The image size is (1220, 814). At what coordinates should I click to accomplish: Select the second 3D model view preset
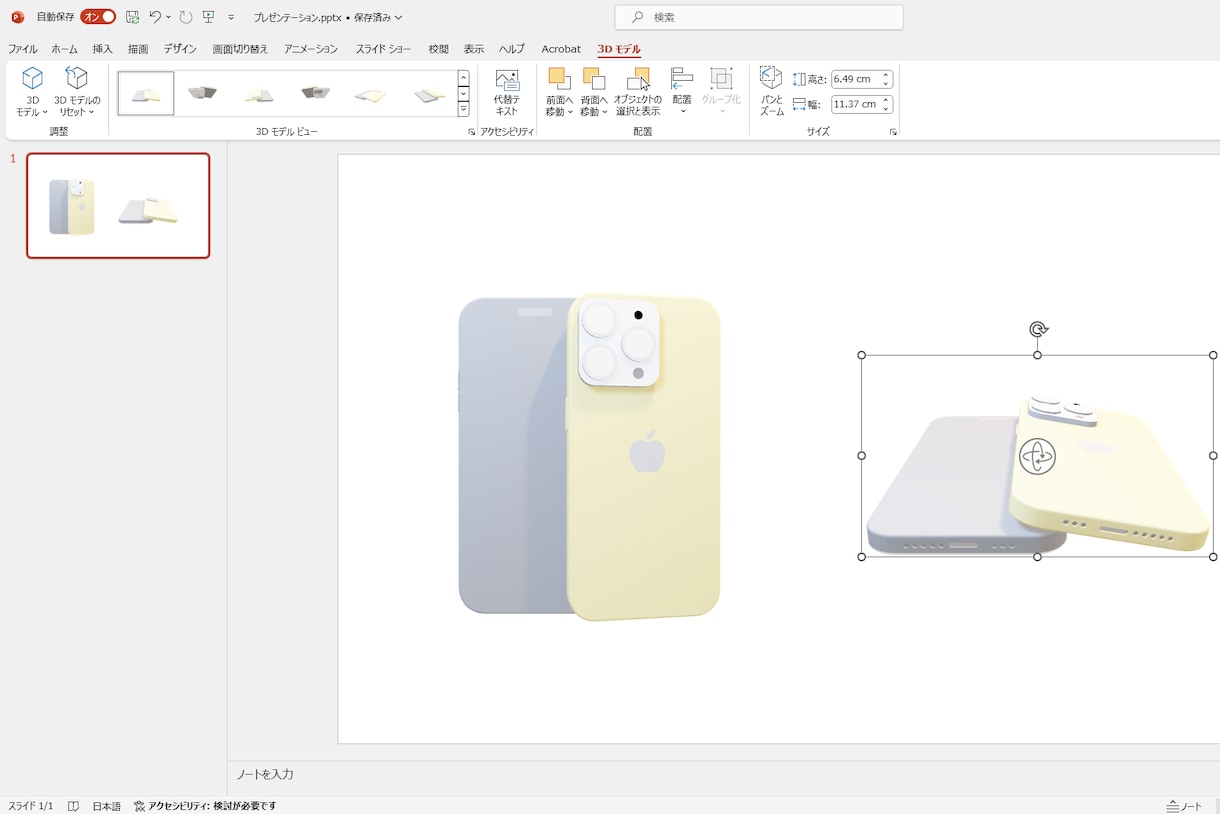coord(202,93)
